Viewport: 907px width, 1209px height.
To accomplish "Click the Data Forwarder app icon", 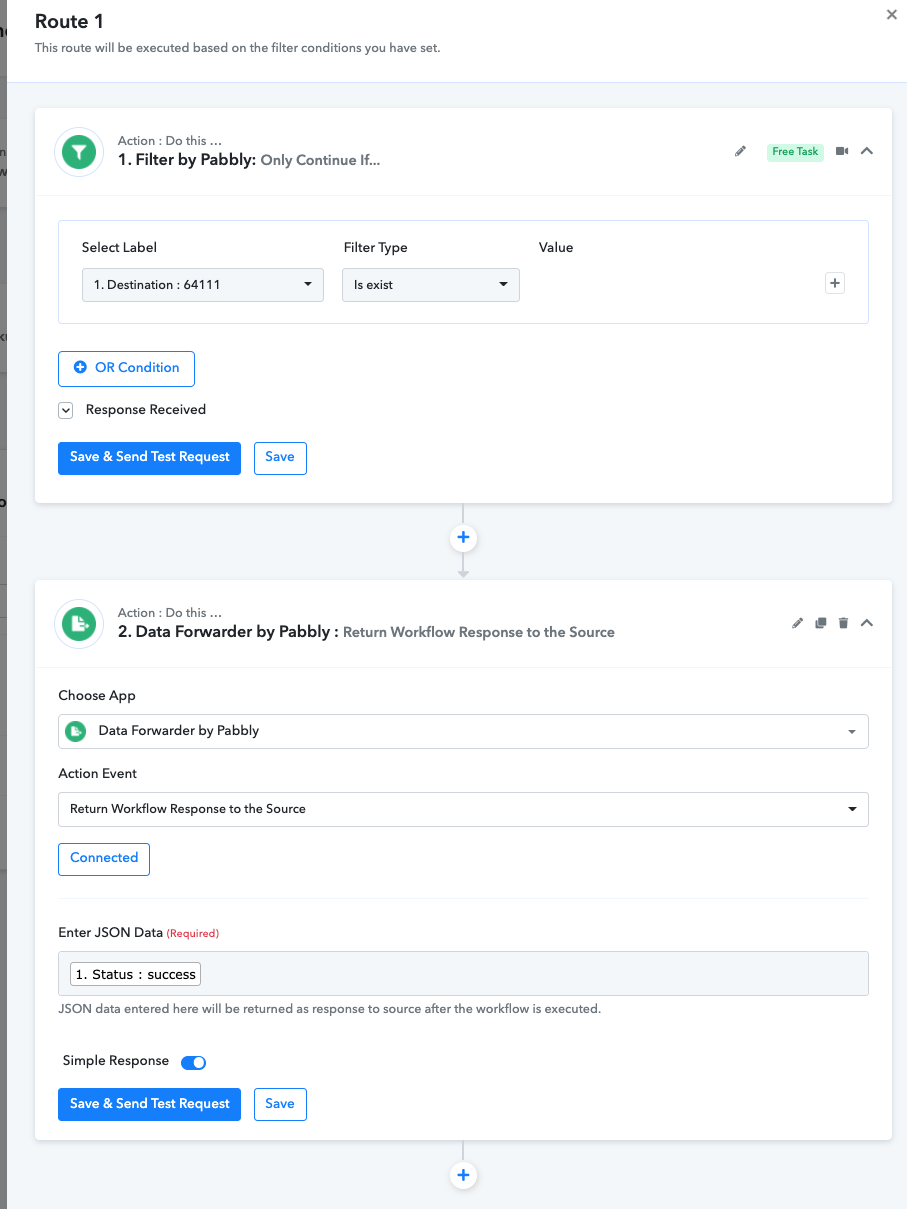I will point(79,624).
